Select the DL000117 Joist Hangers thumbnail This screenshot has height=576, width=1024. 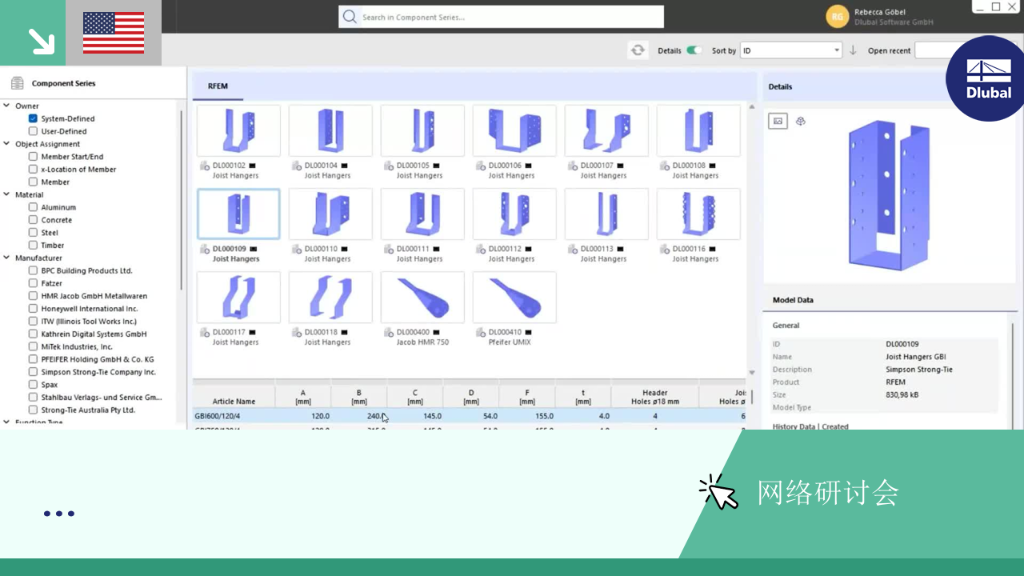click(x=238, y=297)
